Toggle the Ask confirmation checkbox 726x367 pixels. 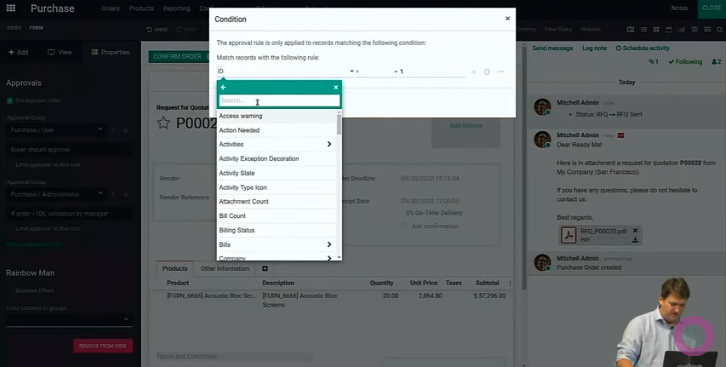tap(404, 226)
